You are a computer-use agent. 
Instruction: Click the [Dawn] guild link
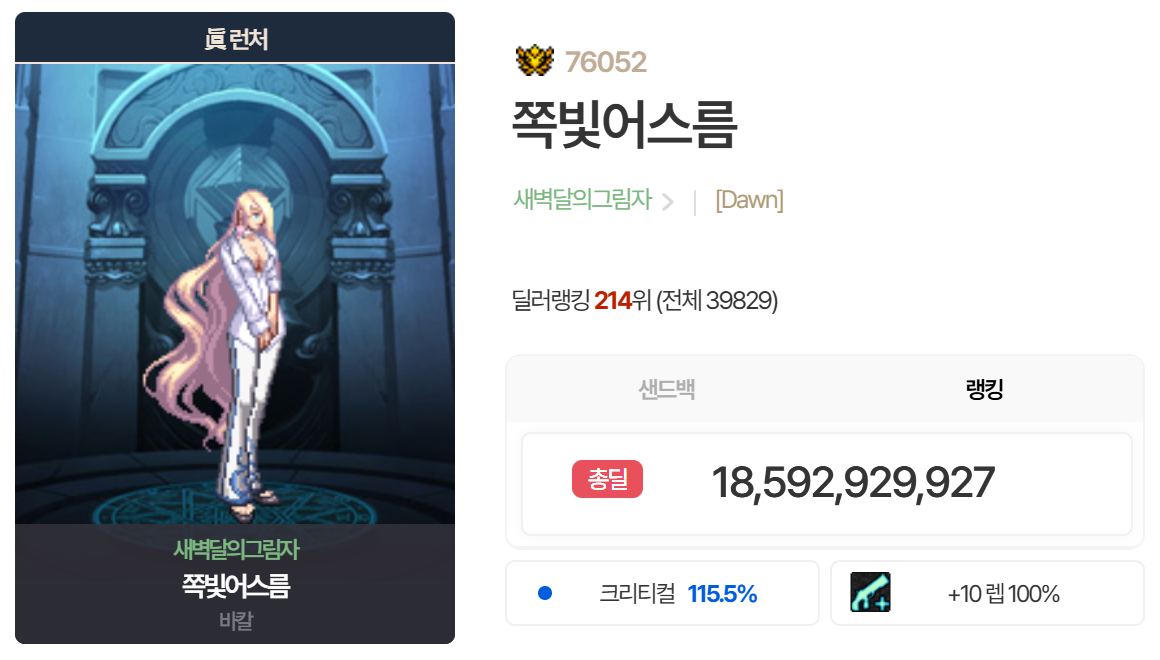[x=749, y=200]
